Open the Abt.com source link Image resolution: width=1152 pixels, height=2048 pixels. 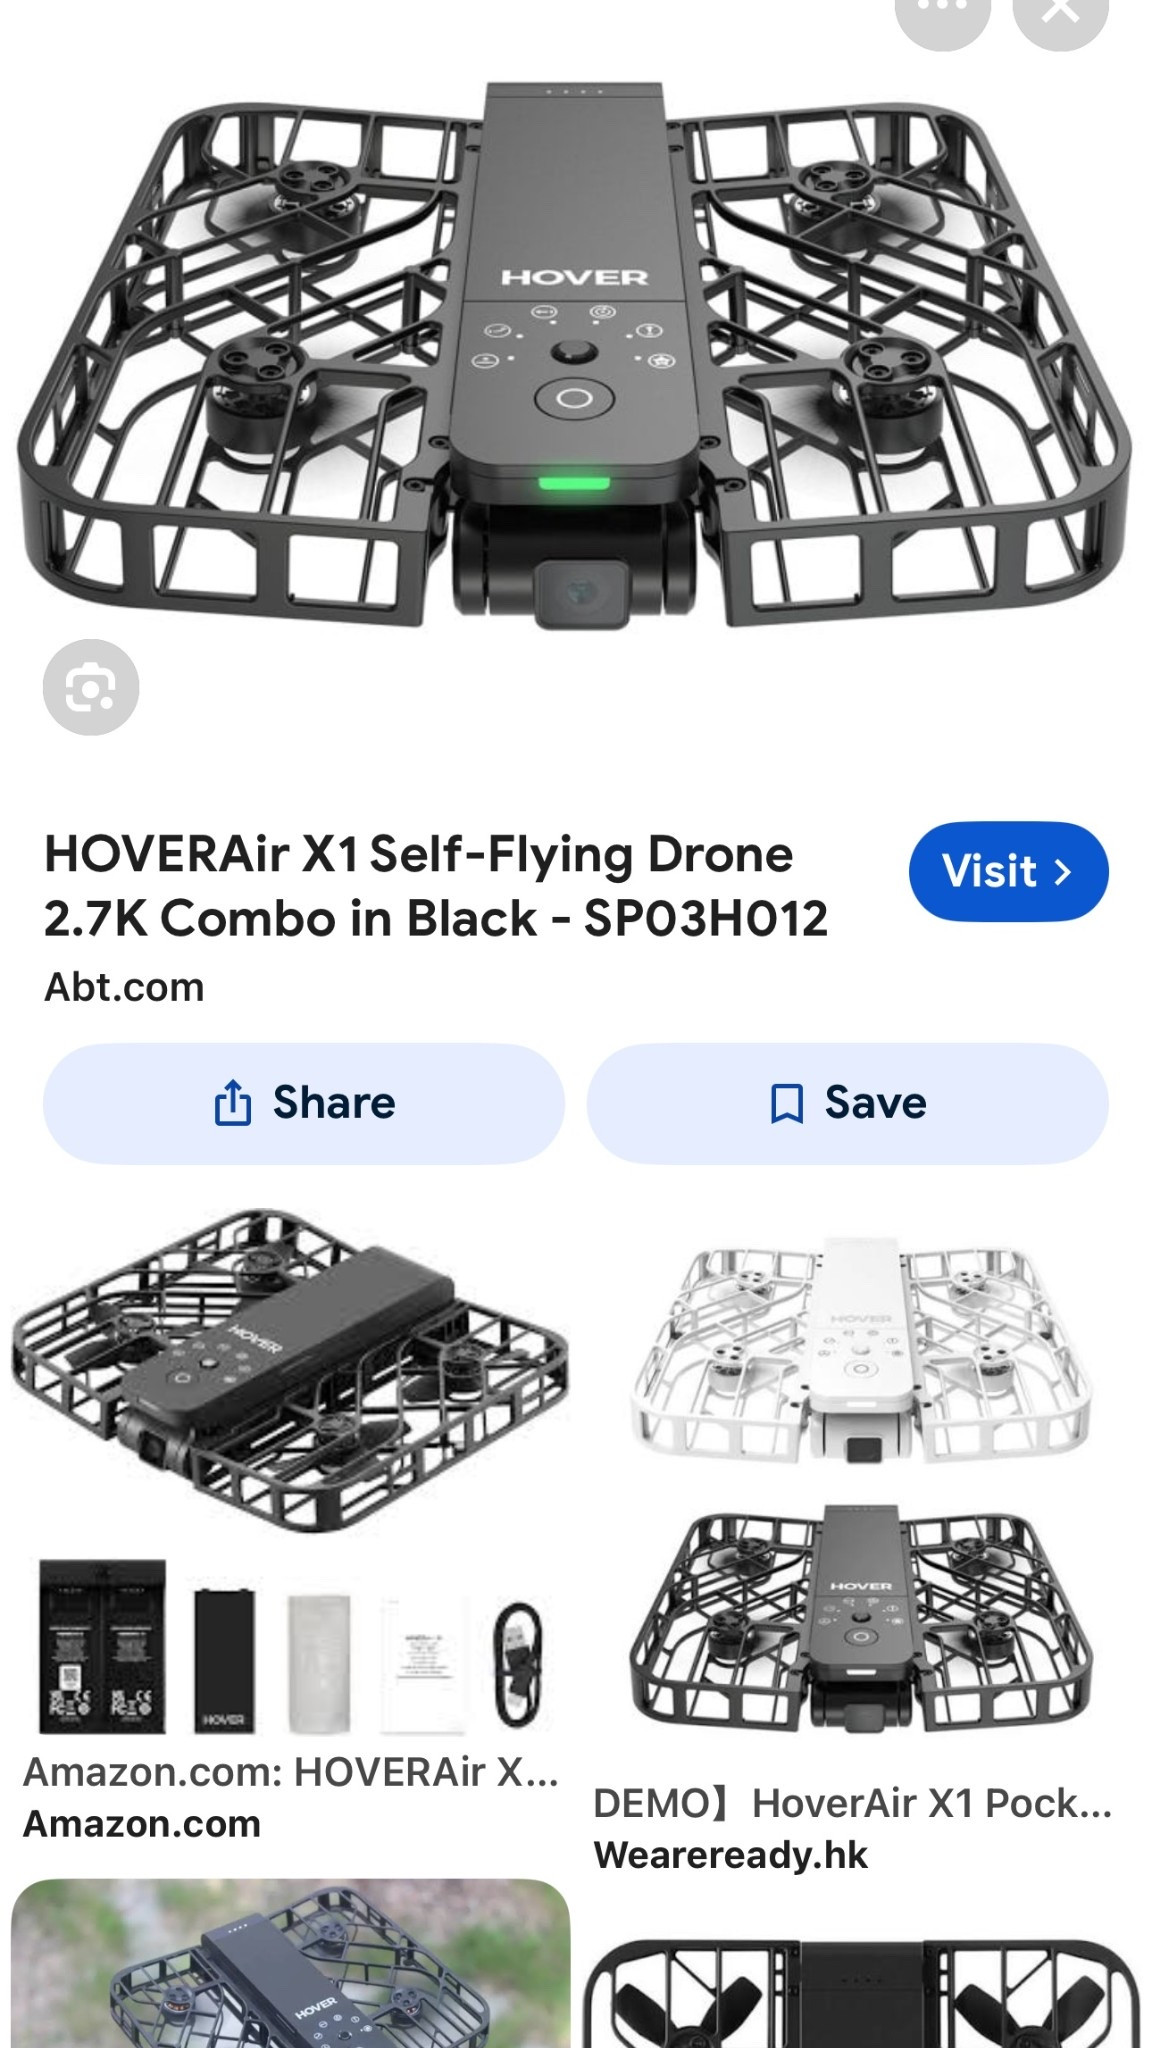[124, 988]
